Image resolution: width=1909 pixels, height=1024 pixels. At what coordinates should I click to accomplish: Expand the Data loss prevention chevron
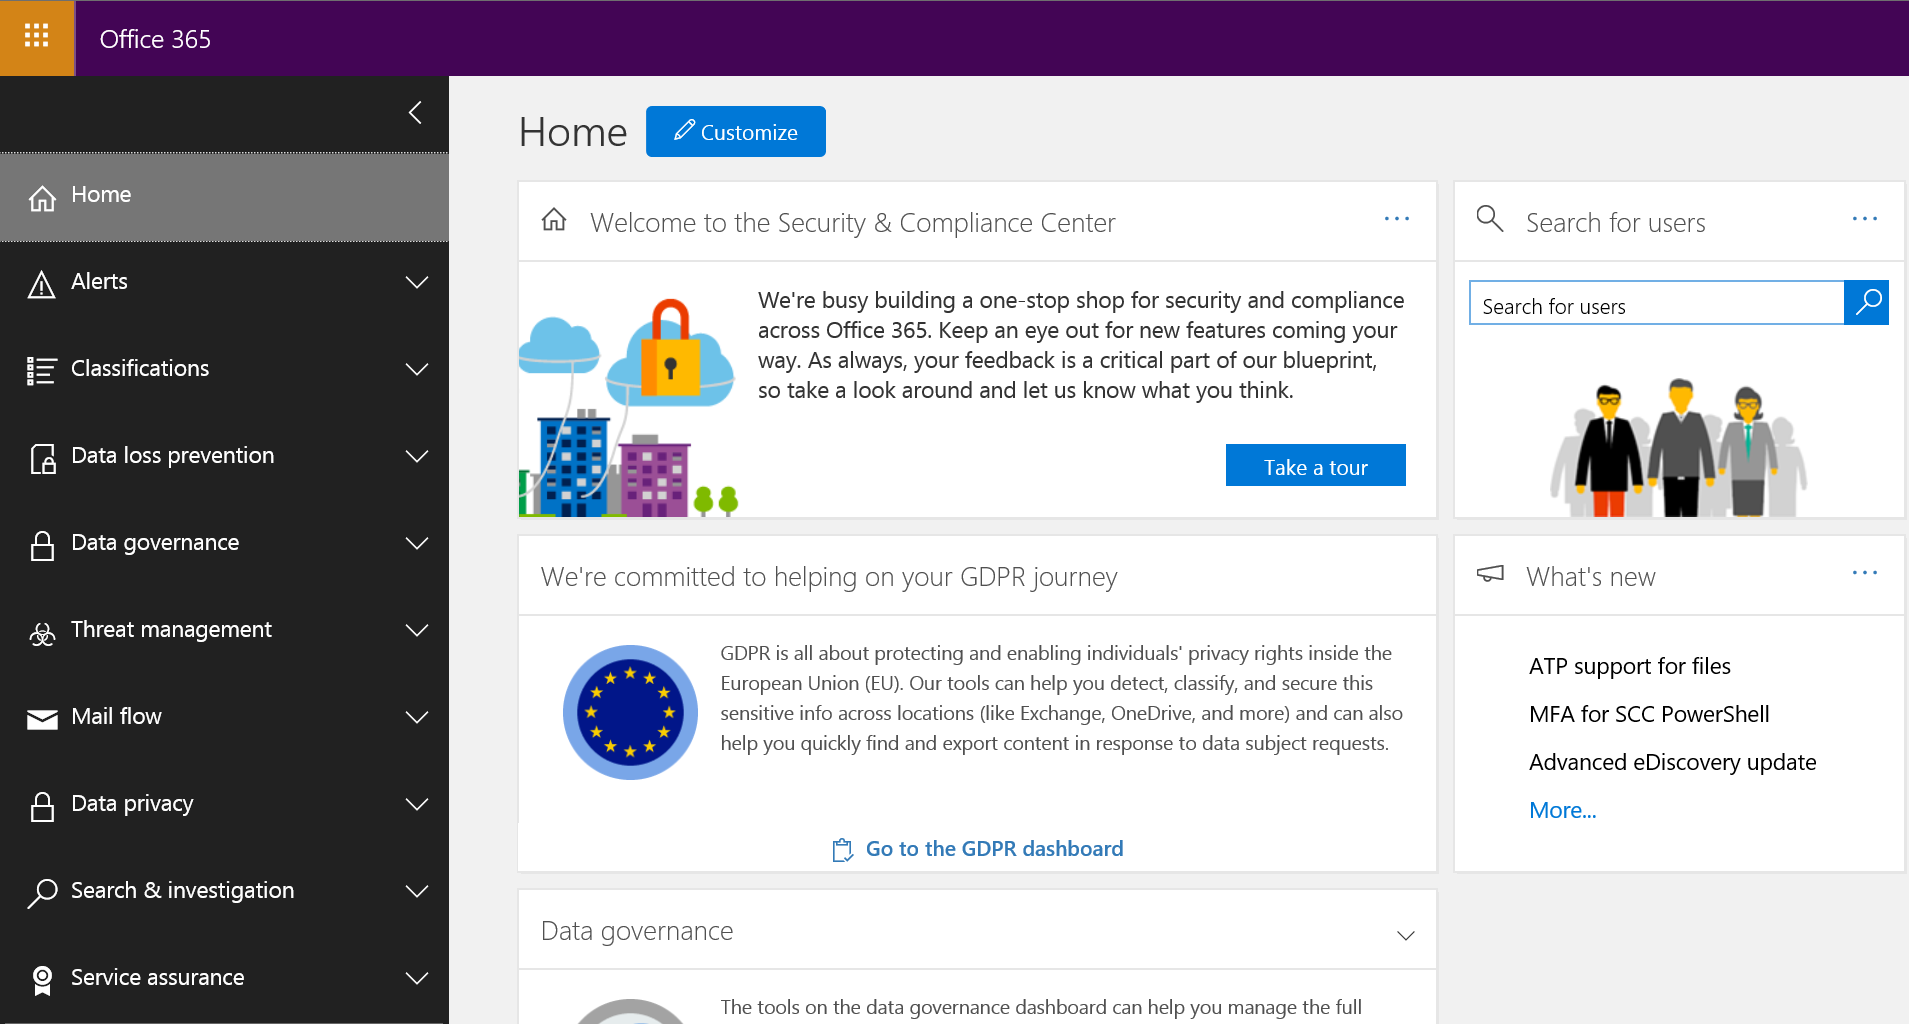coord(417,456)
